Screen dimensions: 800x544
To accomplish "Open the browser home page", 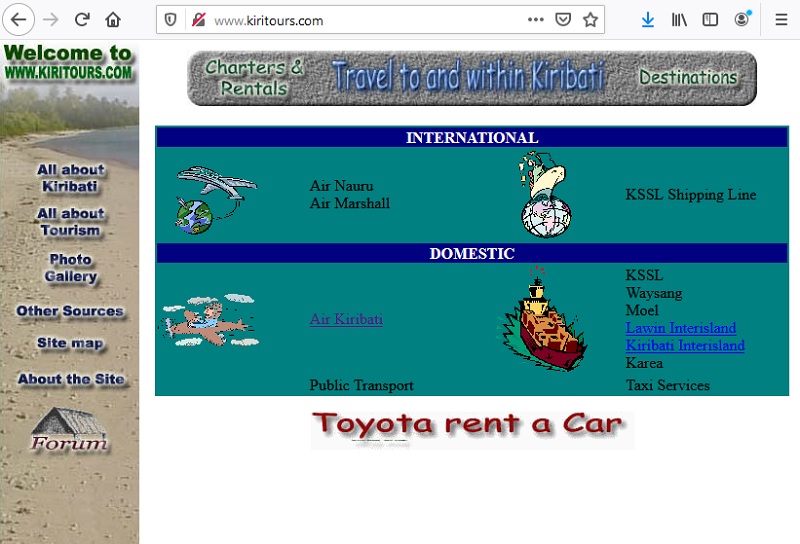I will 113,20.
